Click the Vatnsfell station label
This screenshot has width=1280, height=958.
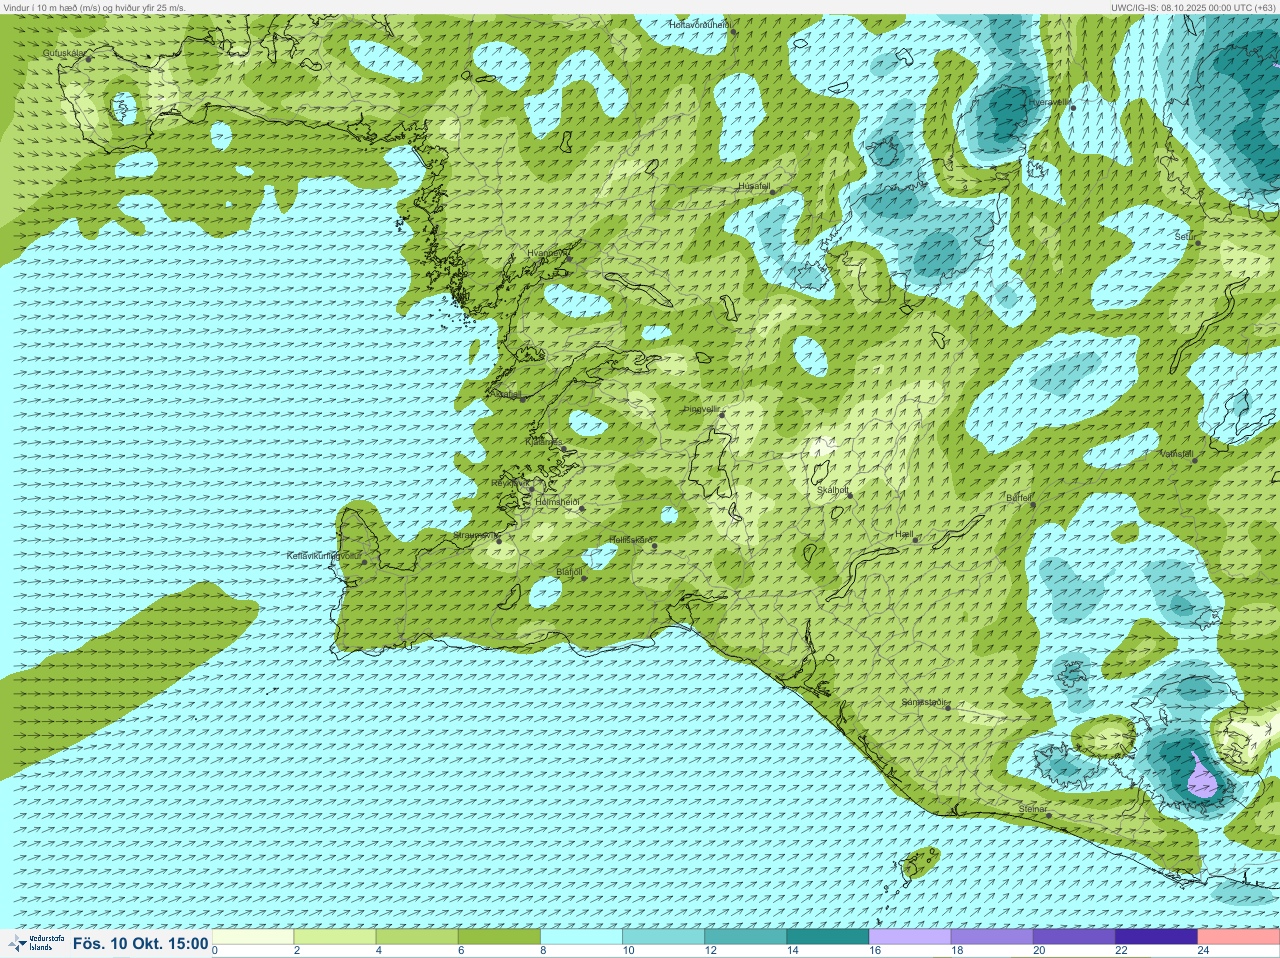[x=1177, y=454]
